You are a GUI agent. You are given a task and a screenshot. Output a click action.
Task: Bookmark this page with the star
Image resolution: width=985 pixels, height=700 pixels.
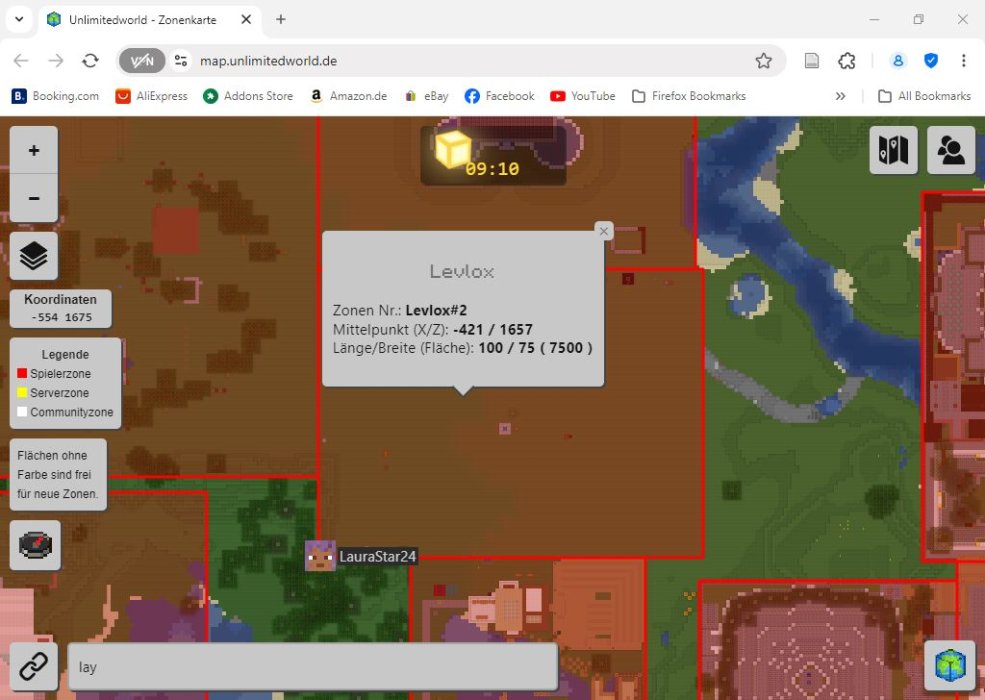pyautogui.click(x=764, y=61)
